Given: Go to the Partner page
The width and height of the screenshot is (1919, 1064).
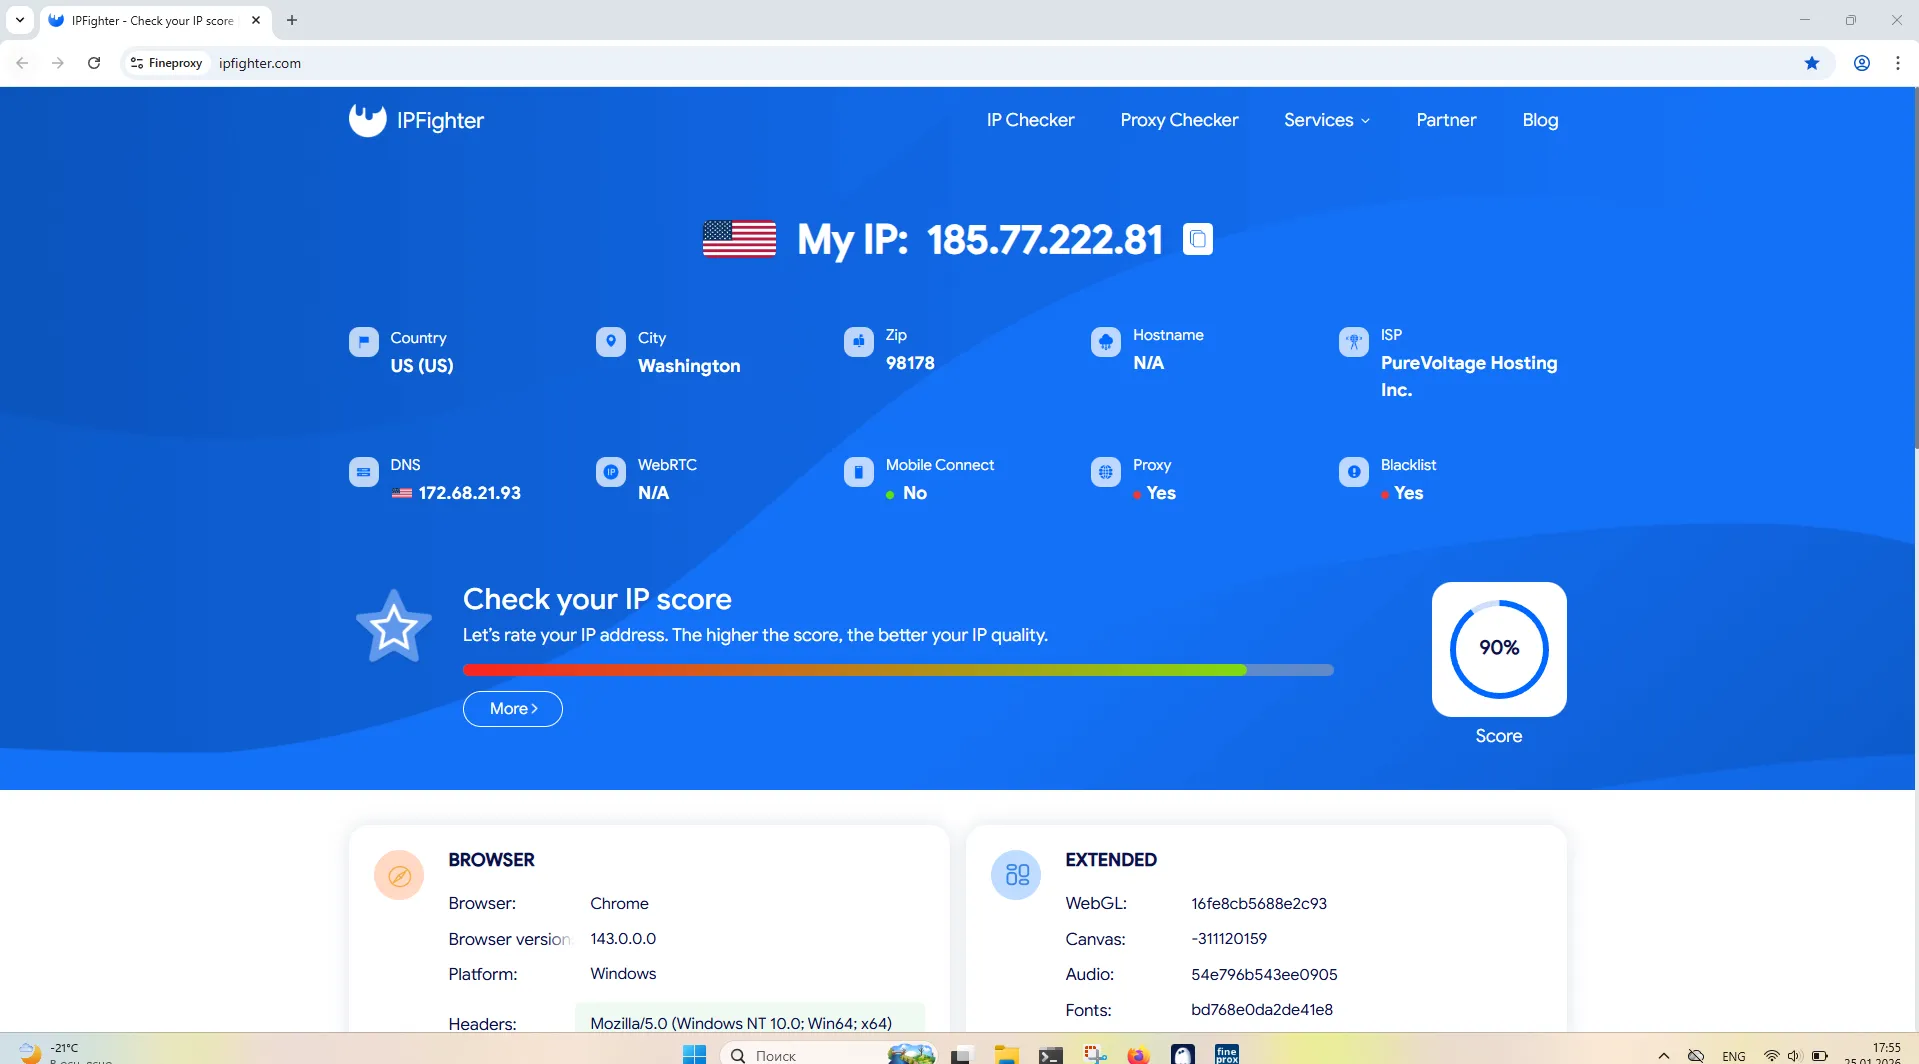Looking at the screenshot, I should [1446, 120].
